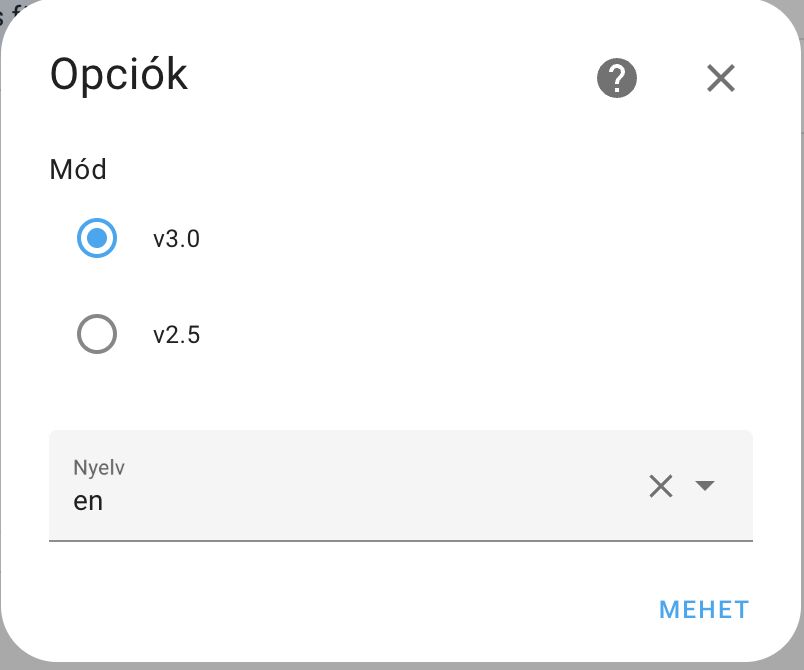Click the Nyelv field label
The height and width of the screenshot is (670, 804).
pos(99,467)
